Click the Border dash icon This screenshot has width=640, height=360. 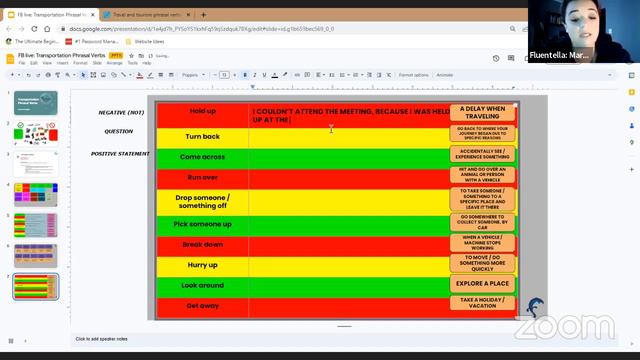[x=171, y=75]
